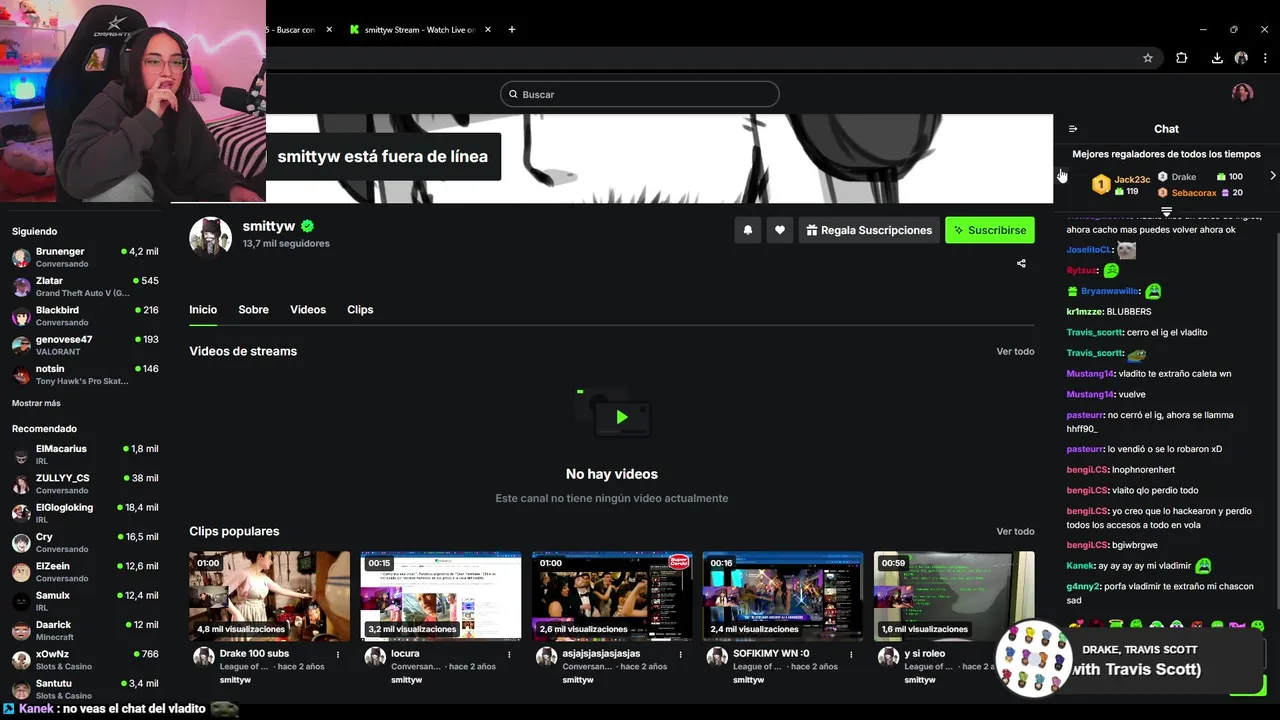
Task: Open Zlatar channel in sidebar
Action: (x=85, y=287)
